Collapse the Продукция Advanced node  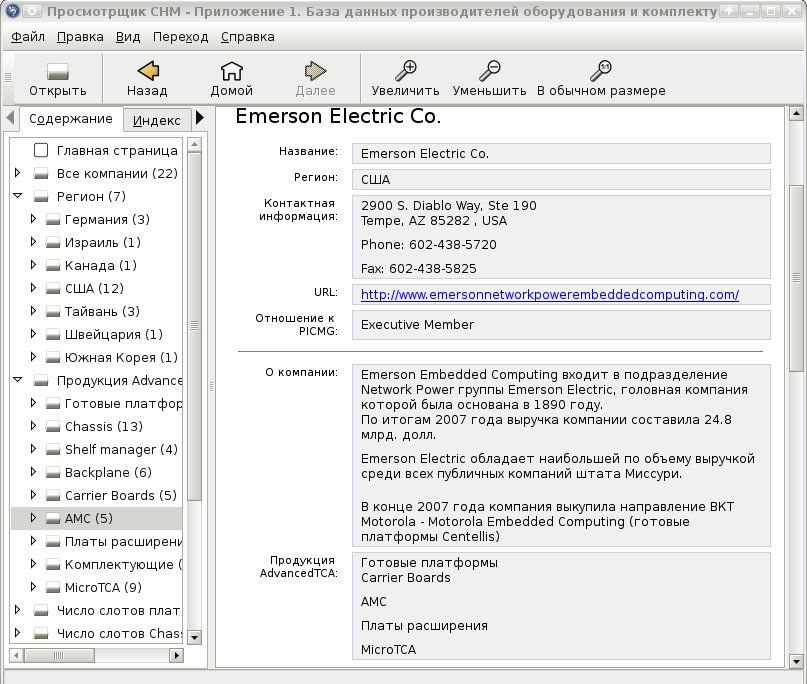(17, 380)
